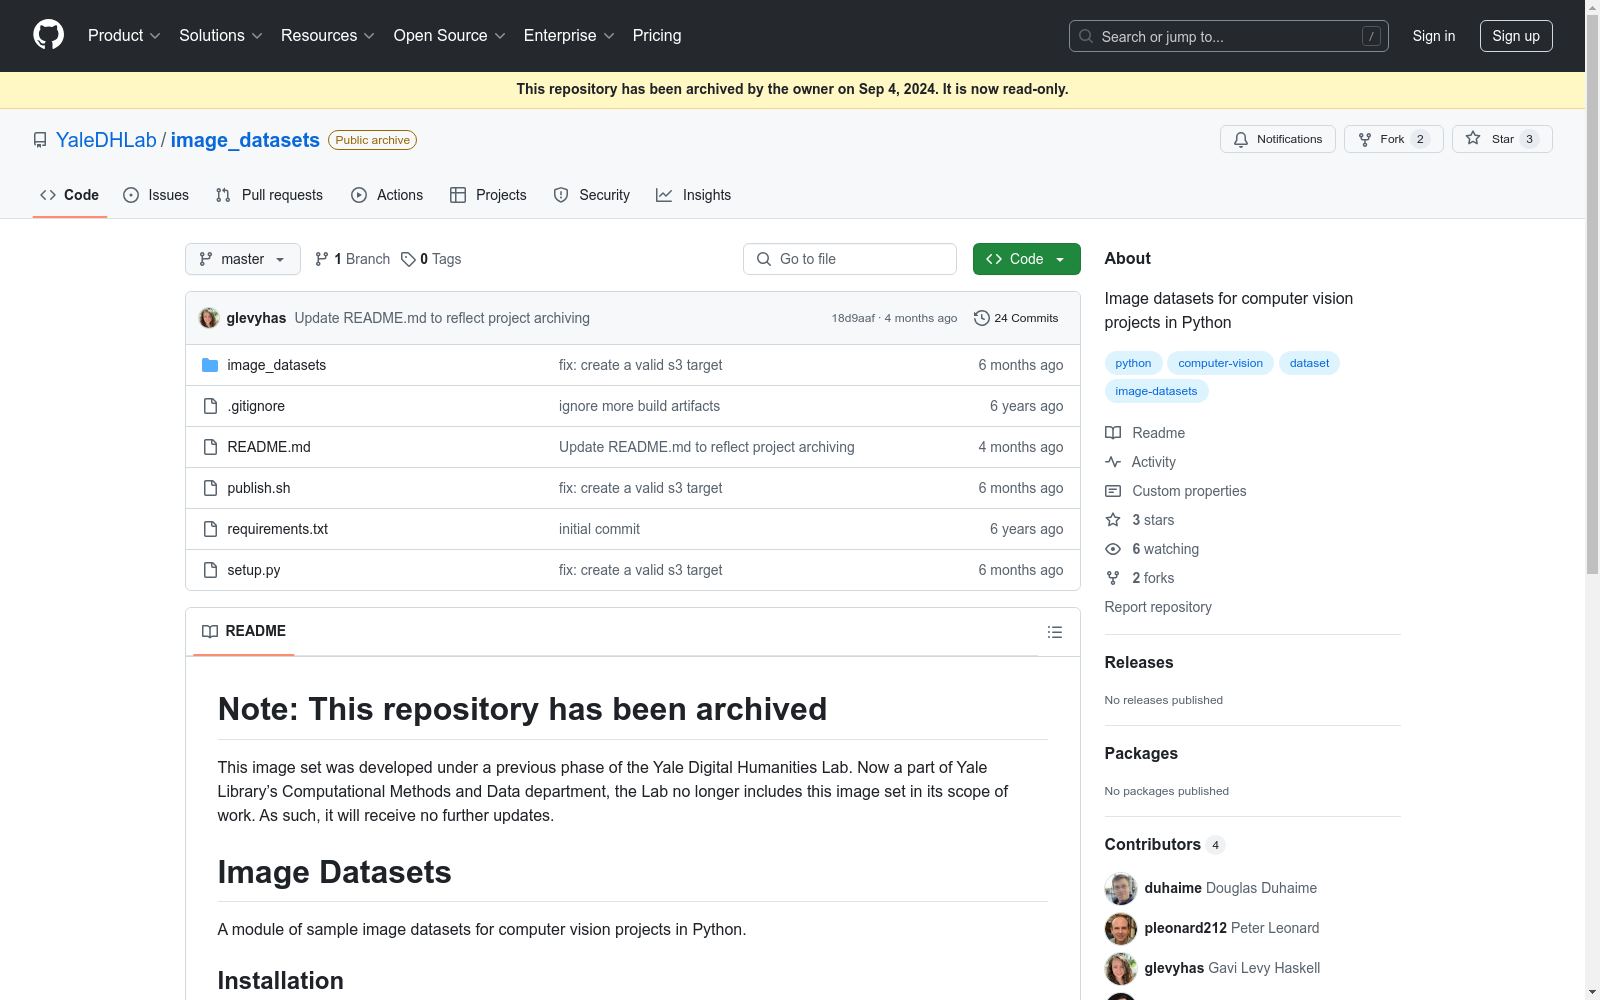Expand the Solutions menu
The image size is (1600, 1000).
pos(221,36)
